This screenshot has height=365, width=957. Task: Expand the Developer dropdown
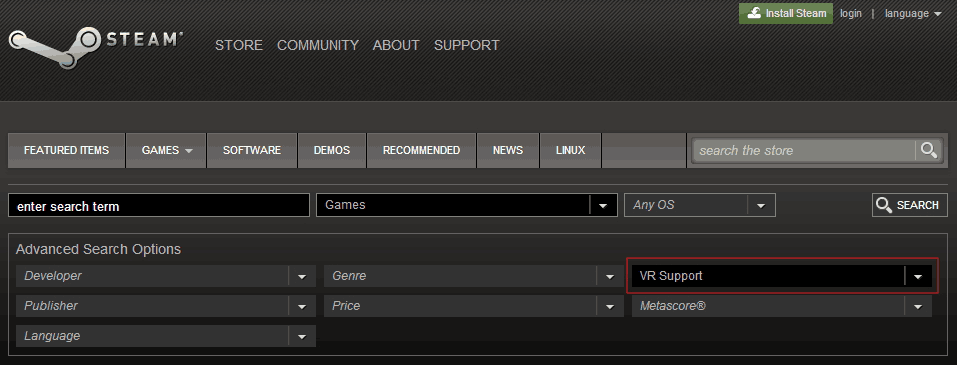pos(166,276)
